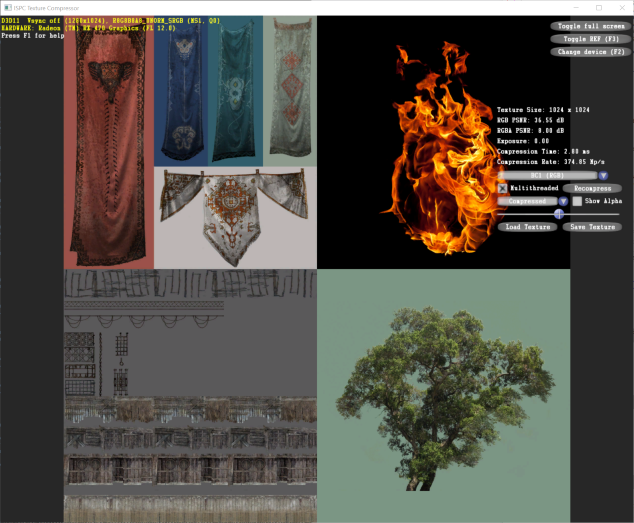Open the Change device (F2) dialog

[x=591, y=52]
